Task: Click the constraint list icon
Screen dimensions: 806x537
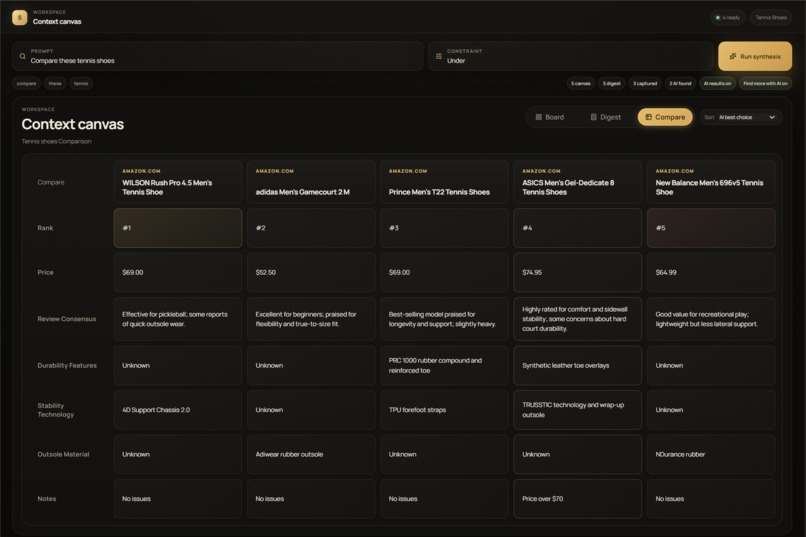Action: tap(438, 56)
